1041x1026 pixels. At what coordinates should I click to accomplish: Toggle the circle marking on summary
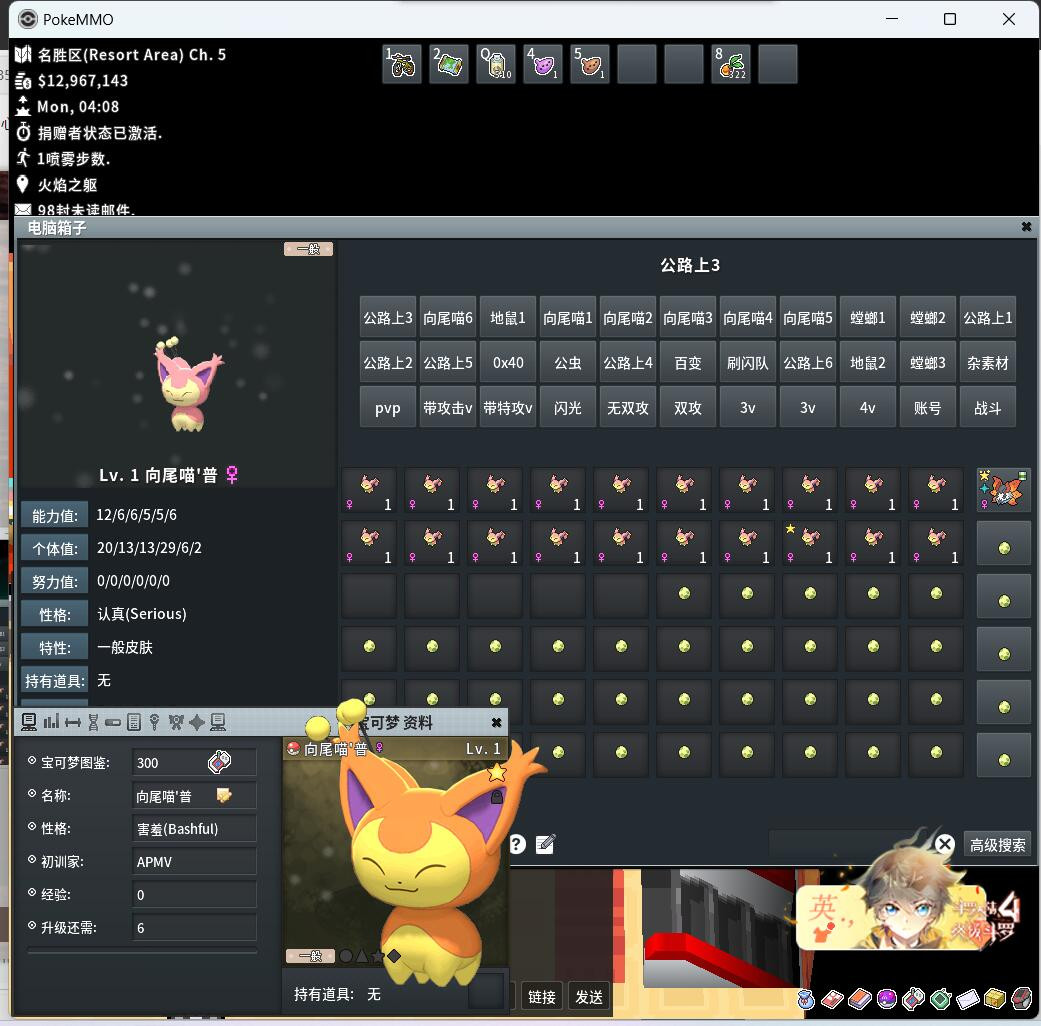[346, 956]
